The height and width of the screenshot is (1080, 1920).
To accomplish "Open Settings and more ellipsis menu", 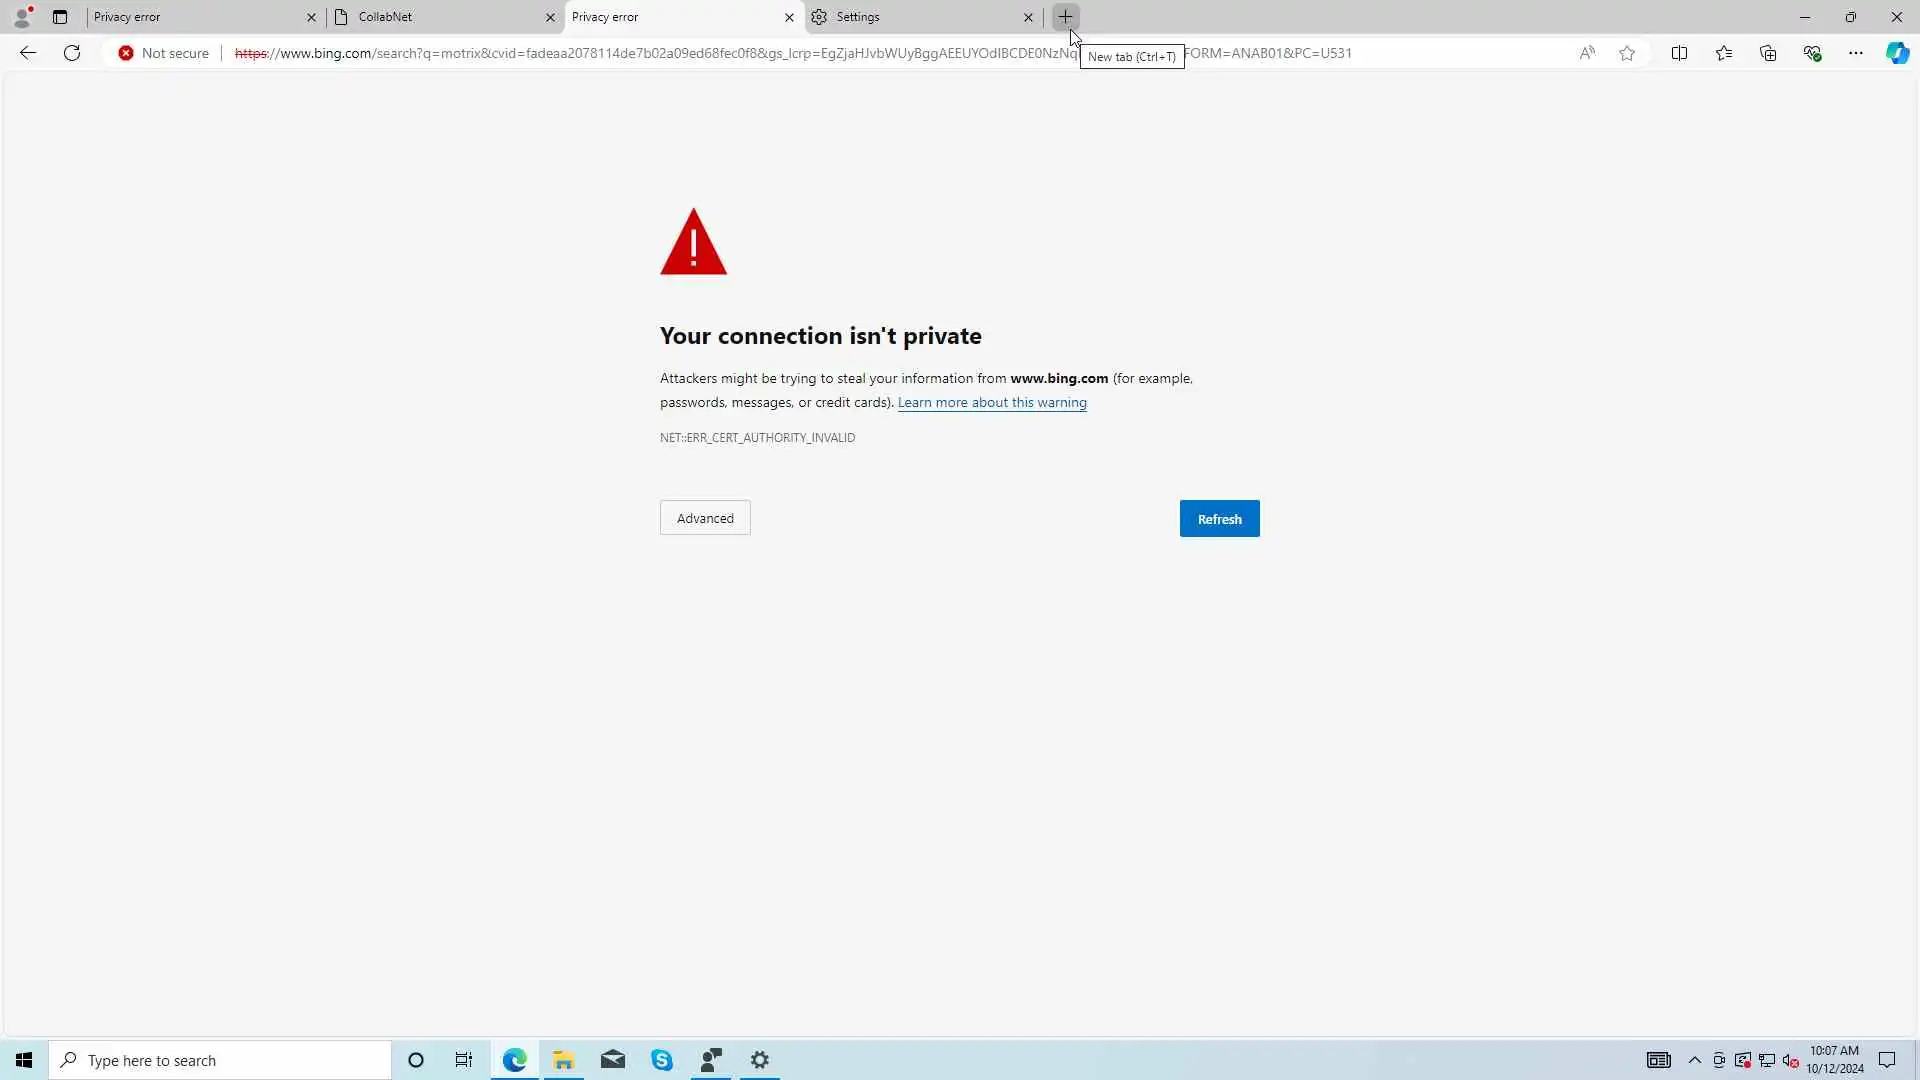I will pos(1856,53).
